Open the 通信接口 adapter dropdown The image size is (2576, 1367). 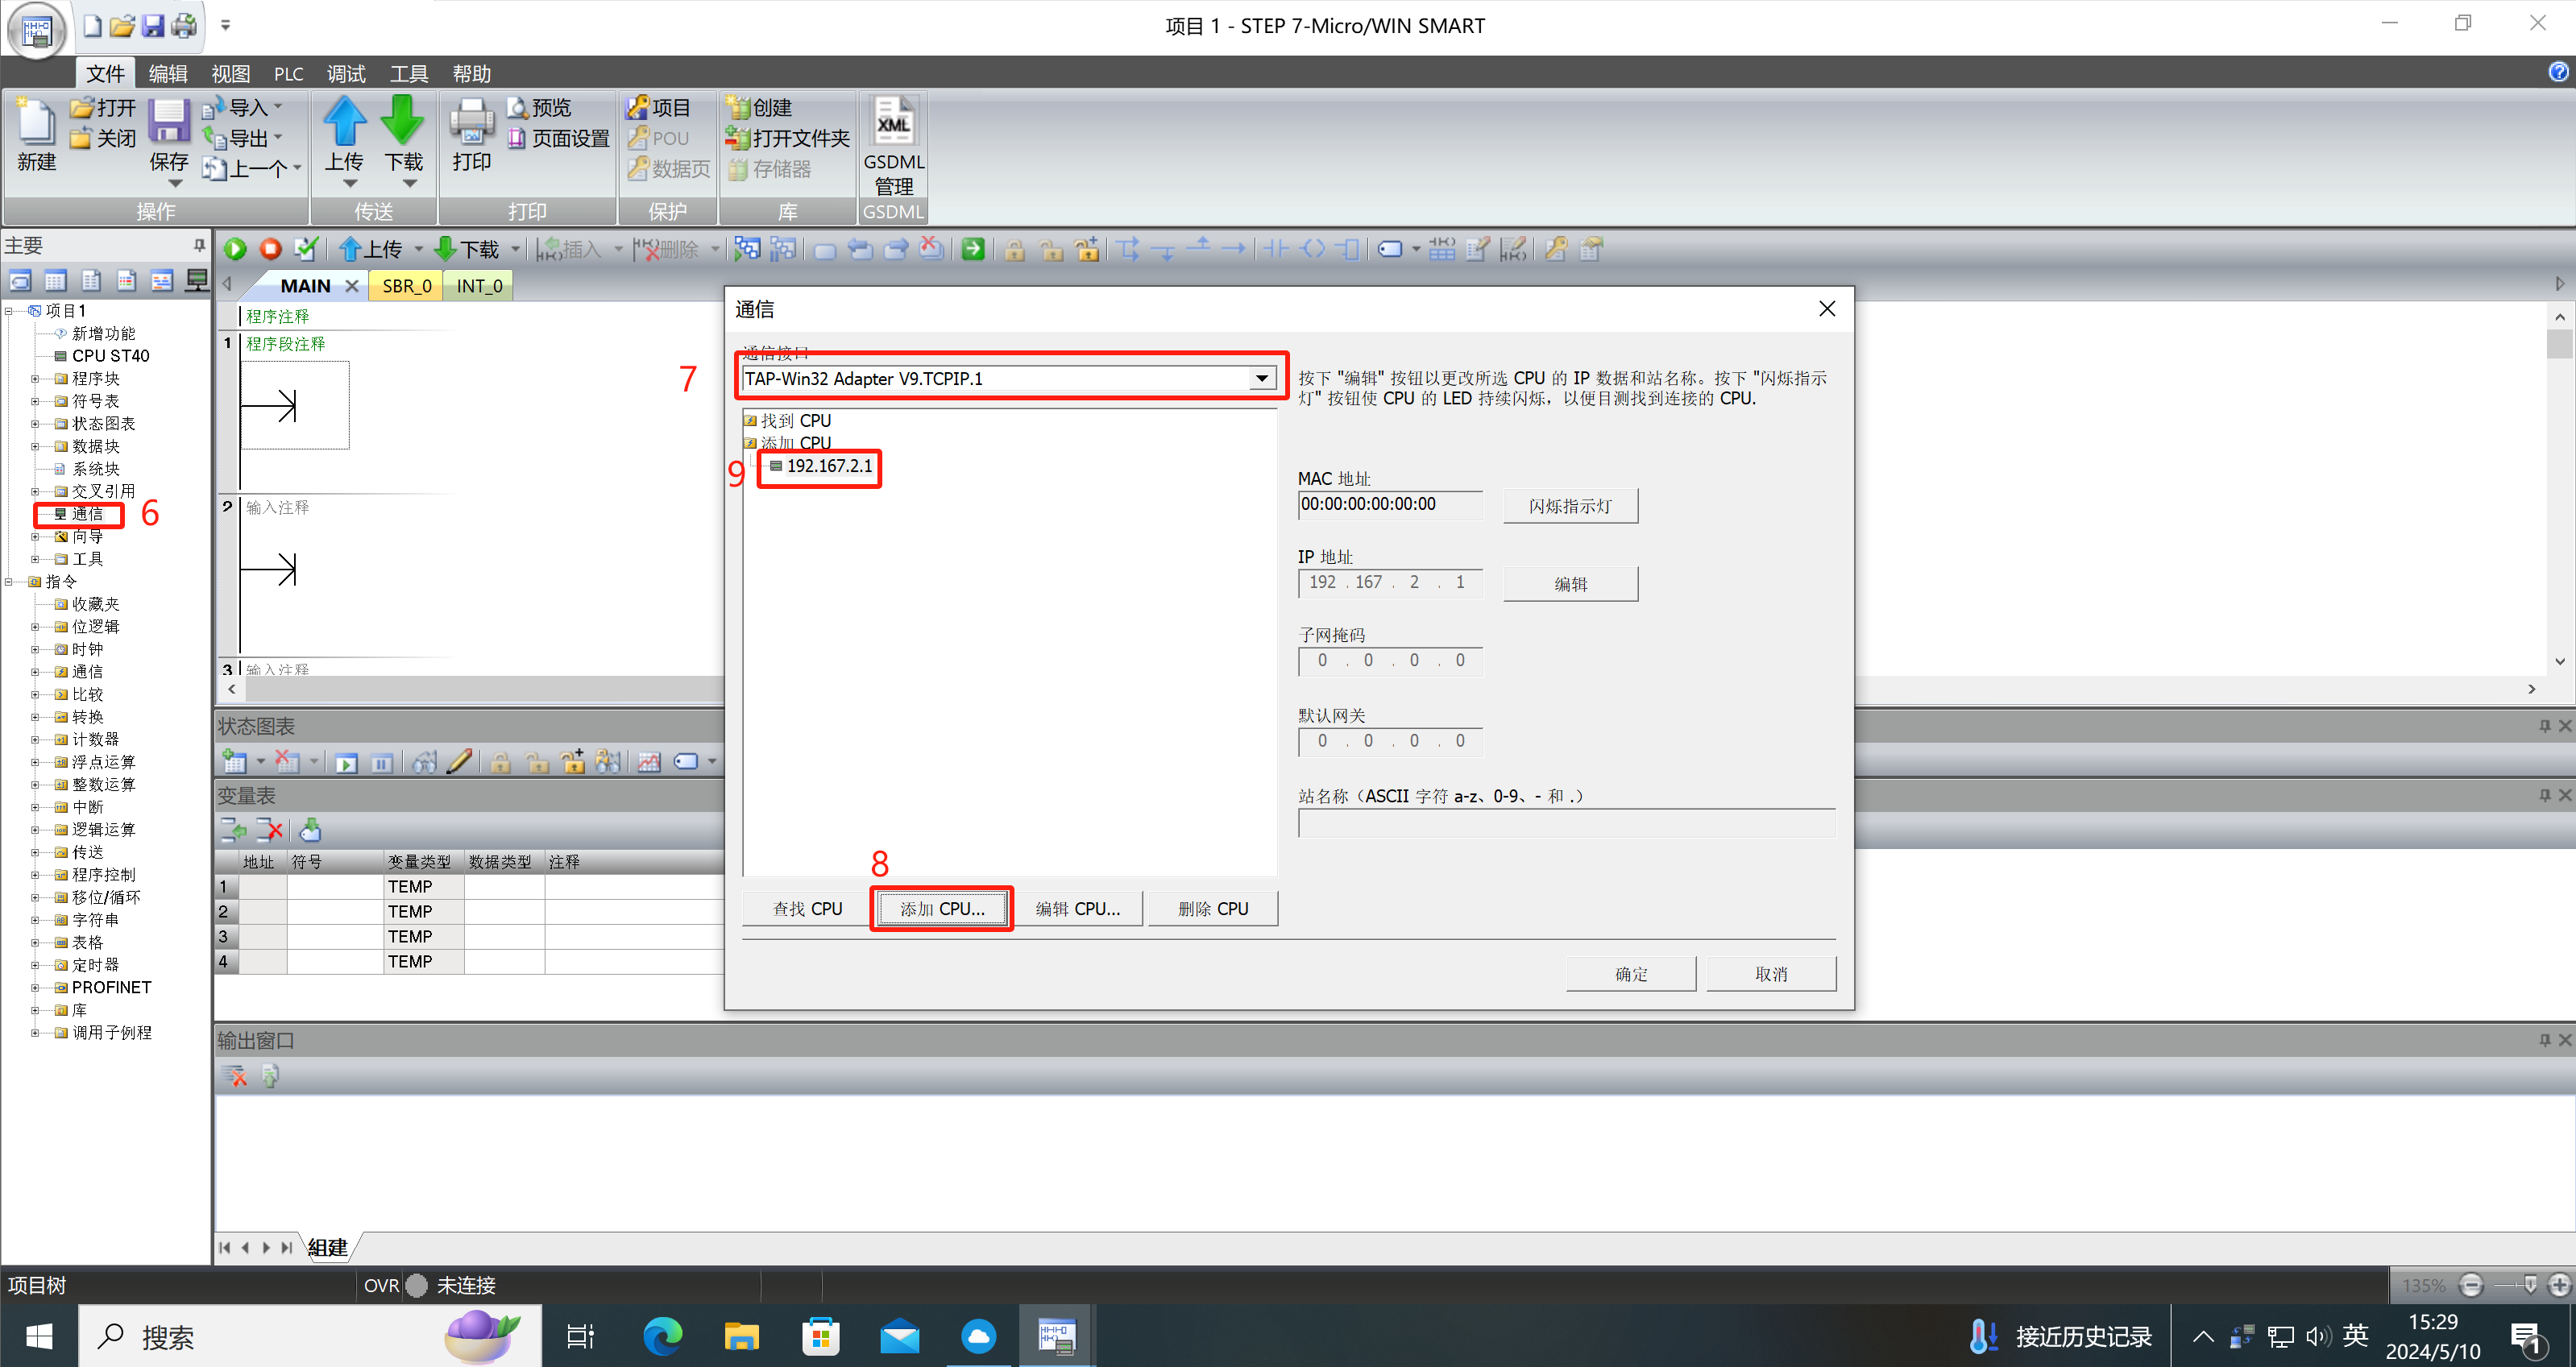(x=1262, y=378)
